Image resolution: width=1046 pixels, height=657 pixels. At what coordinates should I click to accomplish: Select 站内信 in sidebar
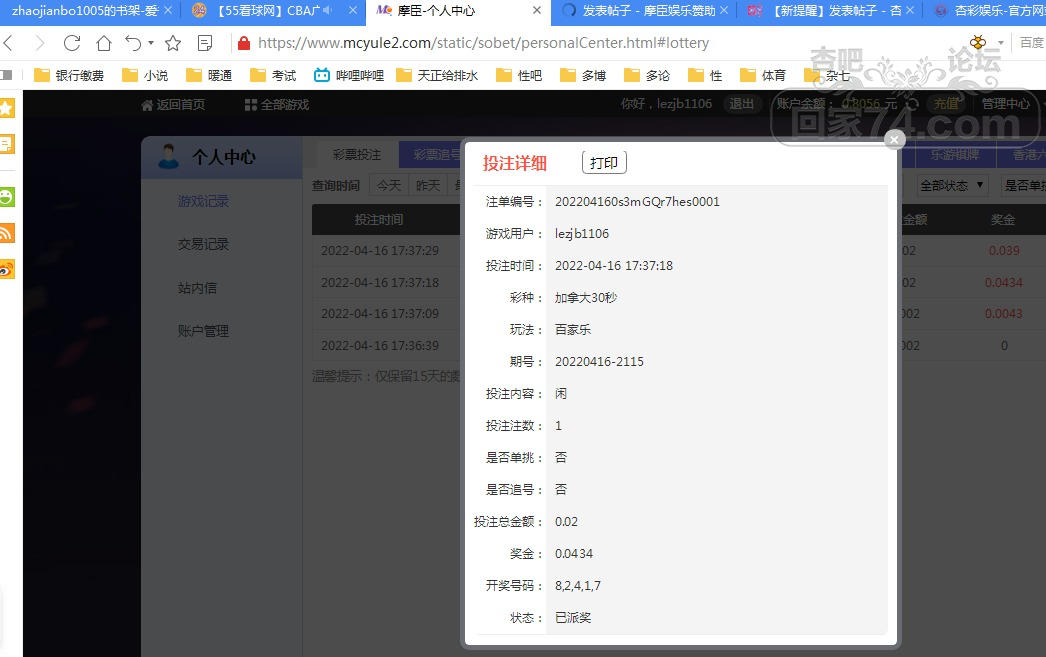tap(197, 288)
